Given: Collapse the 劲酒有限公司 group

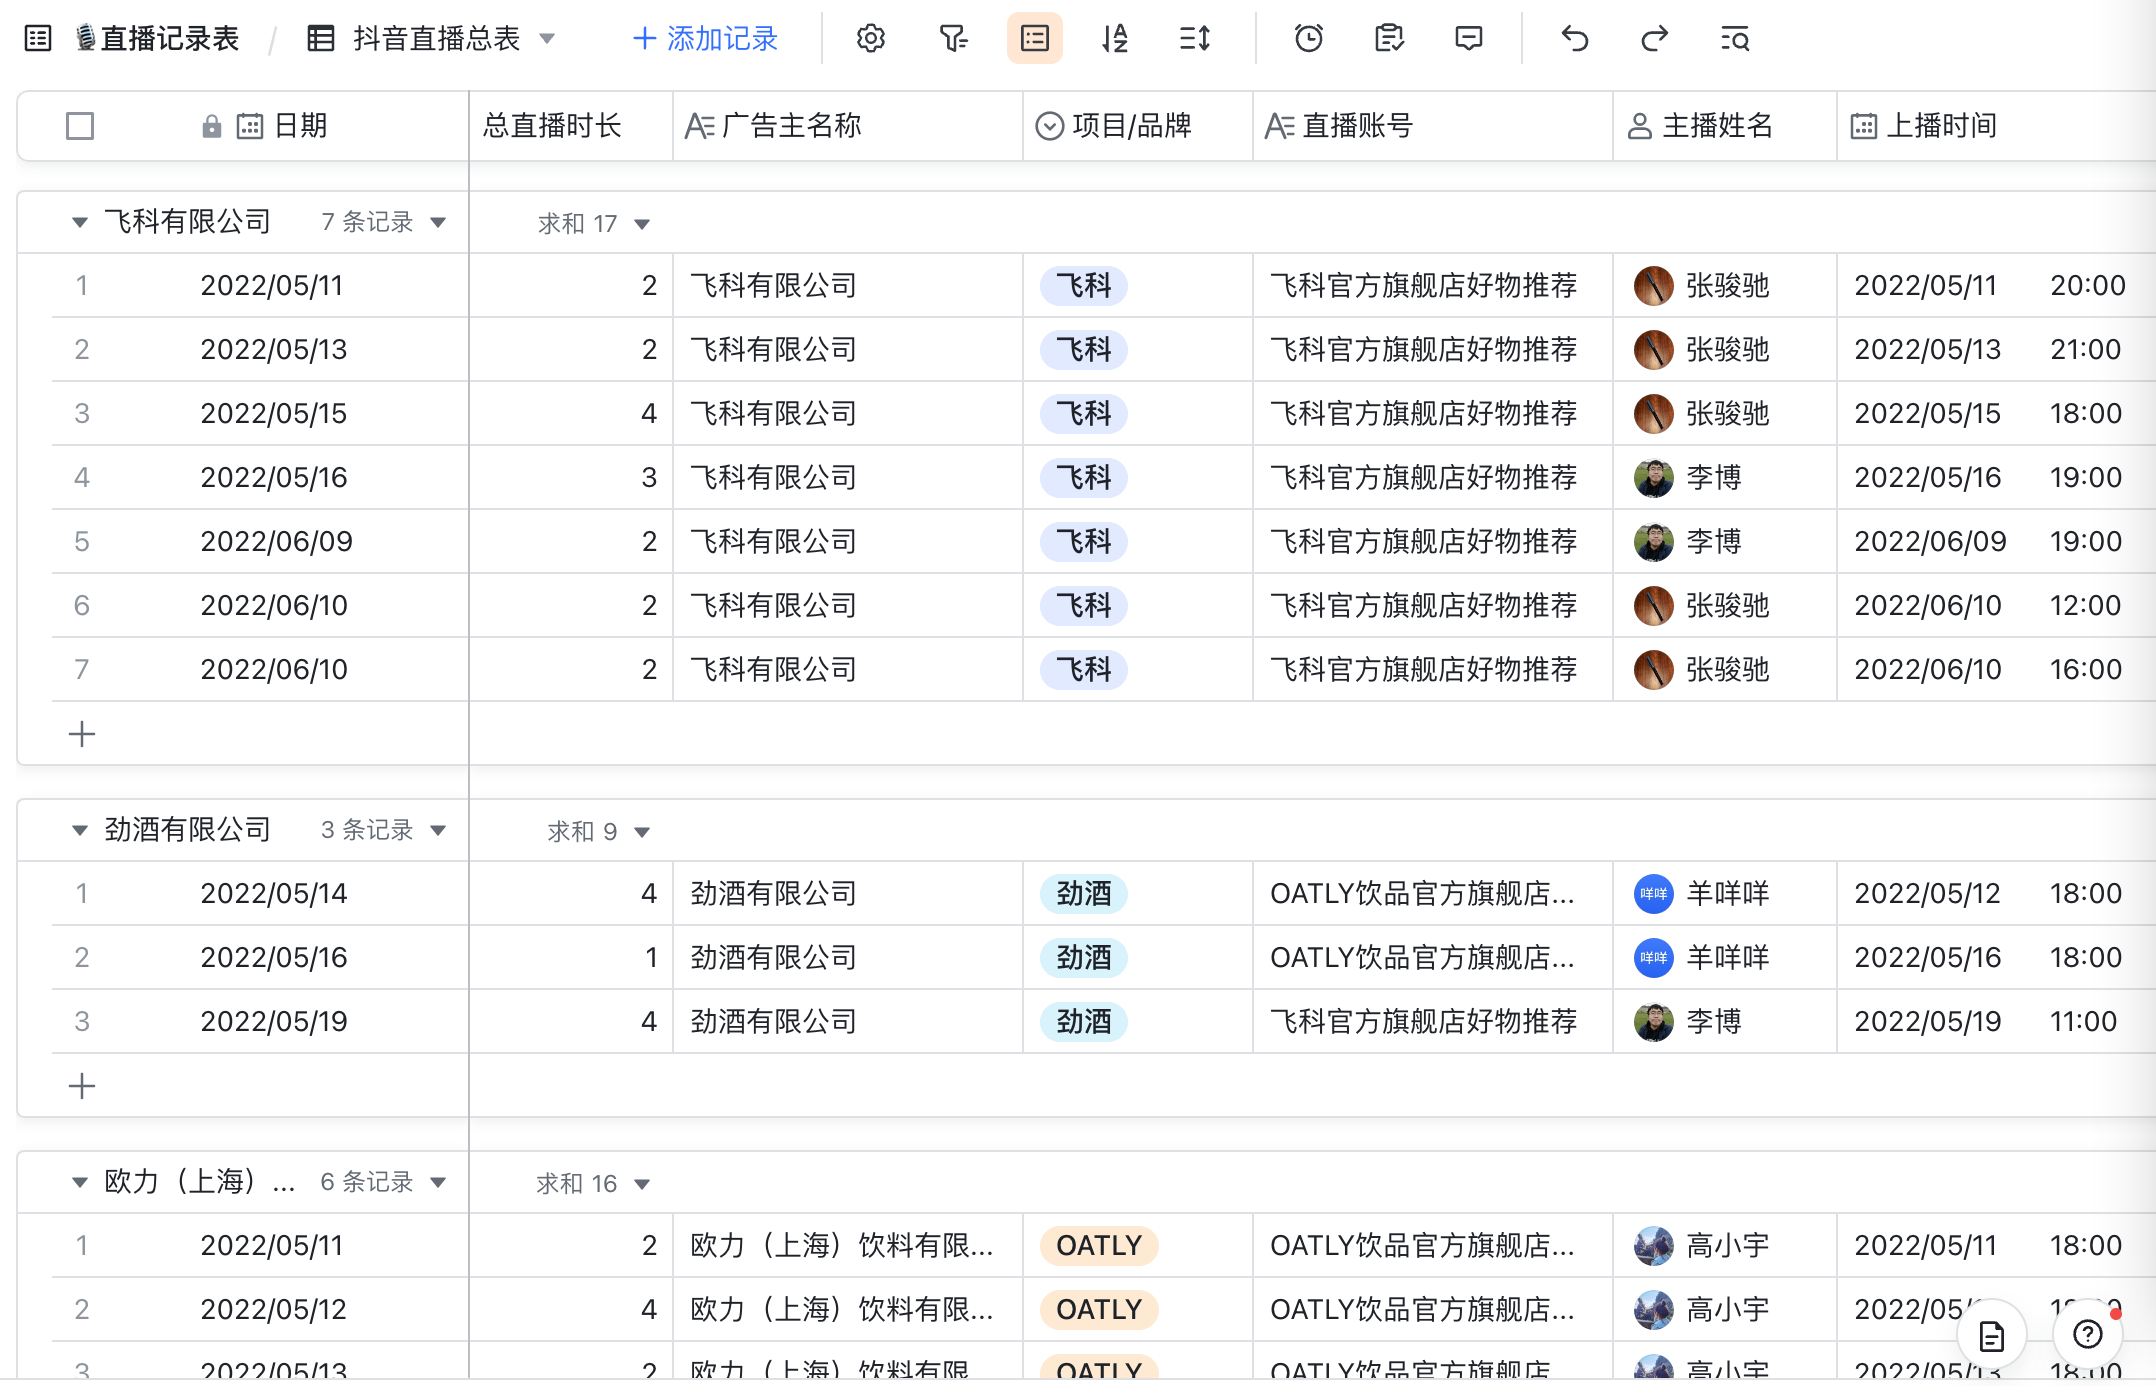Looking at the screenshot, I should tap(80, 830).
